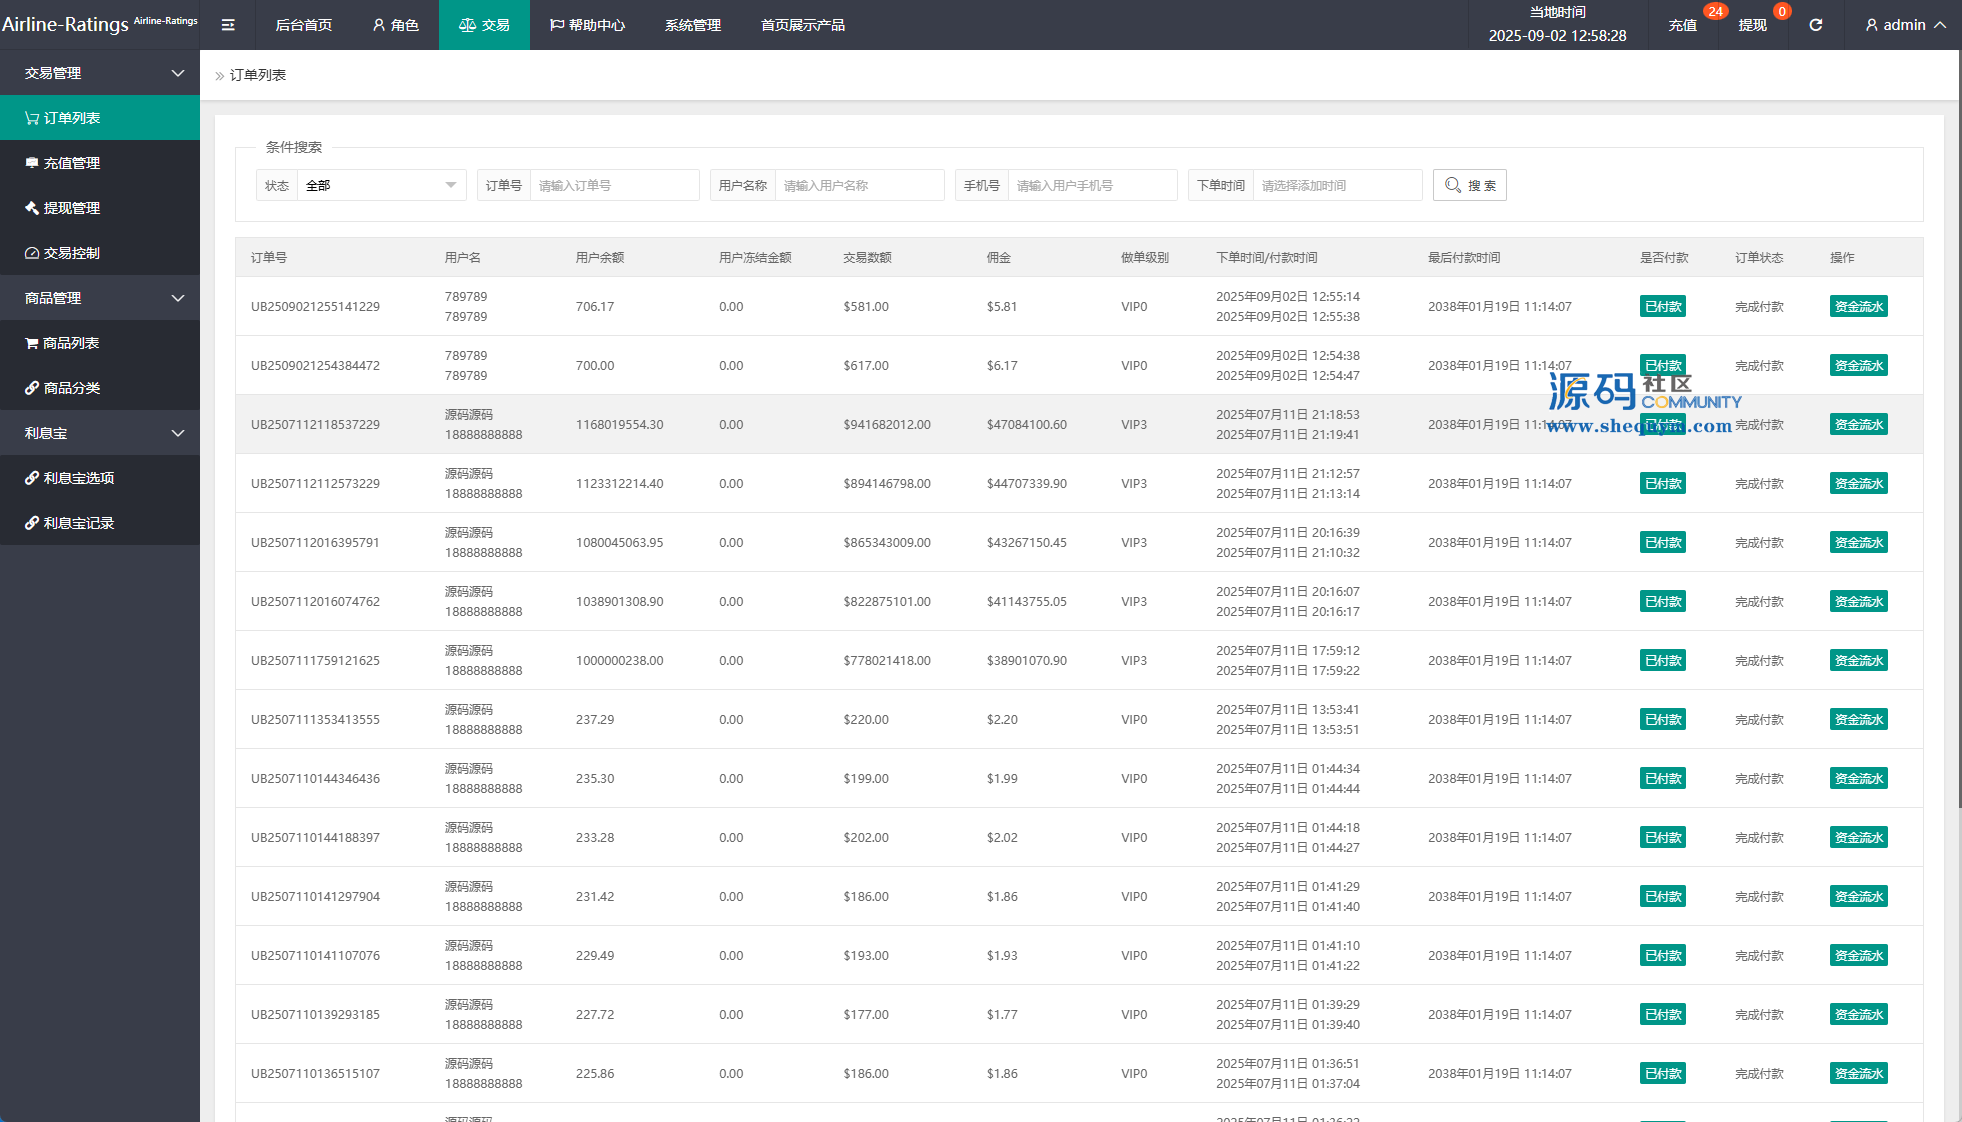Screen dimensions: 1962x1122
Task: Open 利息宝记录 sidebar item
Action: coord(79,523)
